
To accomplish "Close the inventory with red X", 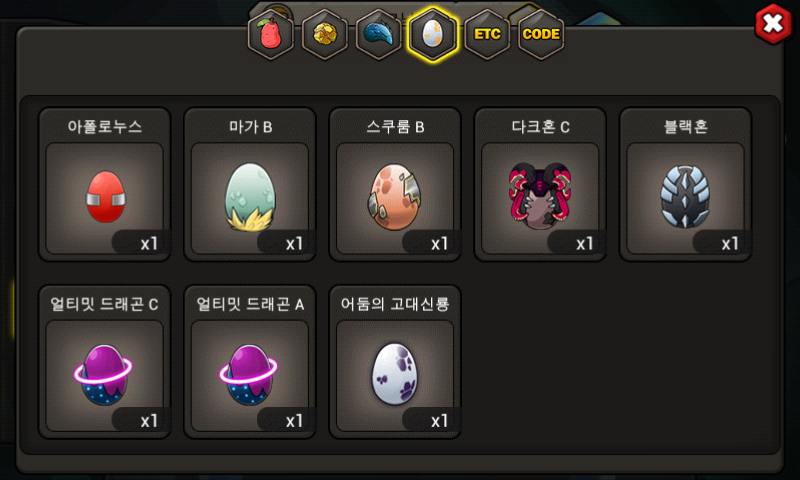I will (x=773, y=23).
